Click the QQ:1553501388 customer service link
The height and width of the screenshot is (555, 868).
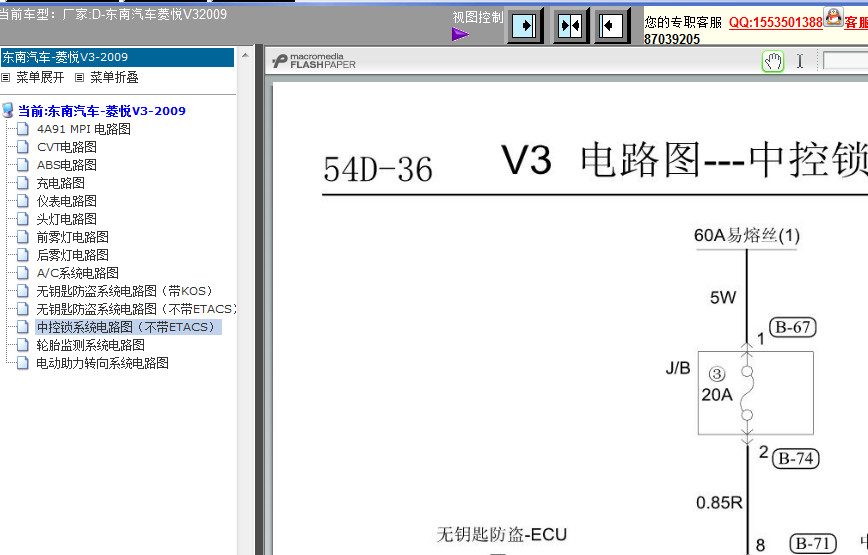pos(776,22)
